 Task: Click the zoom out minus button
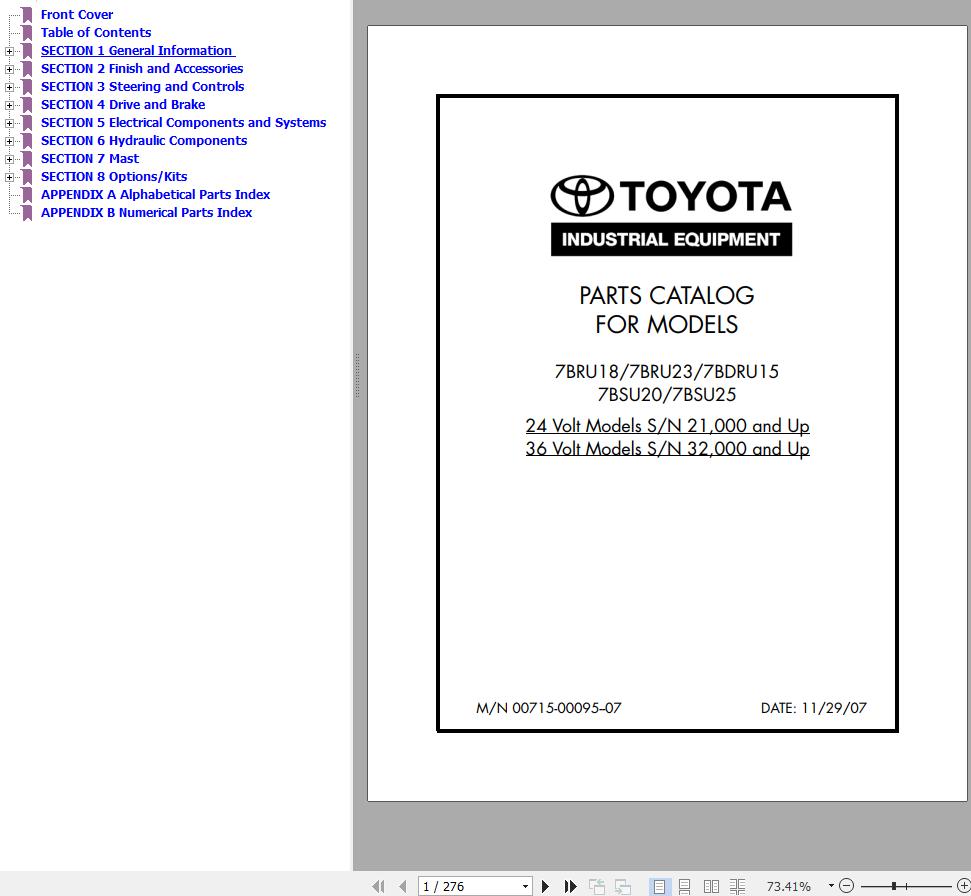pyautogui.click(x=847, y=886)
